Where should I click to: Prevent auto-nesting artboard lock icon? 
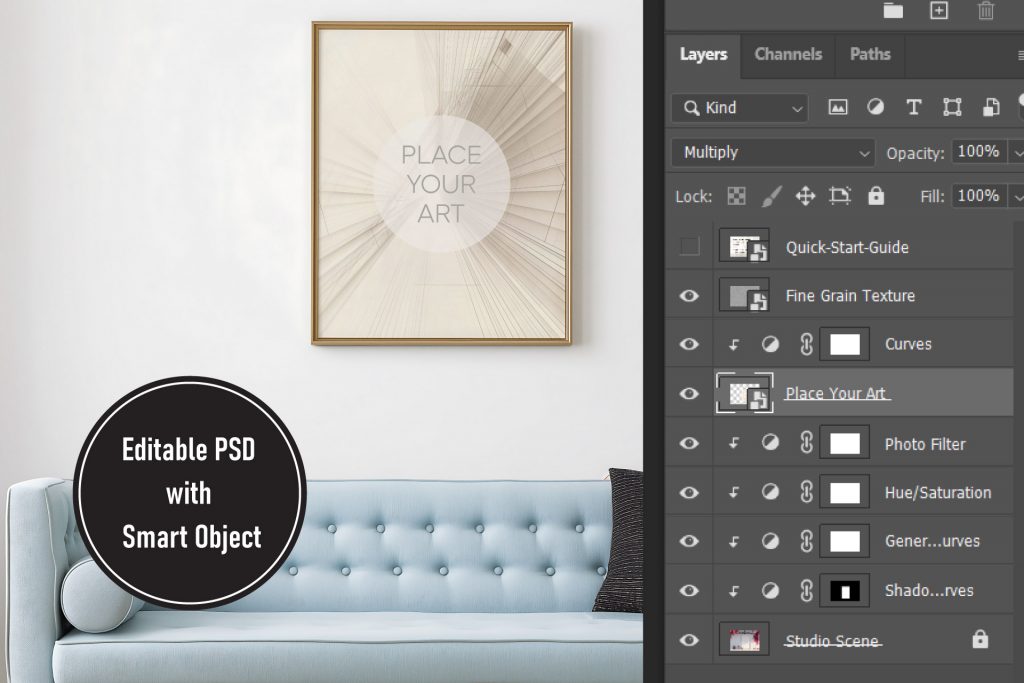[x=840, y=196]
